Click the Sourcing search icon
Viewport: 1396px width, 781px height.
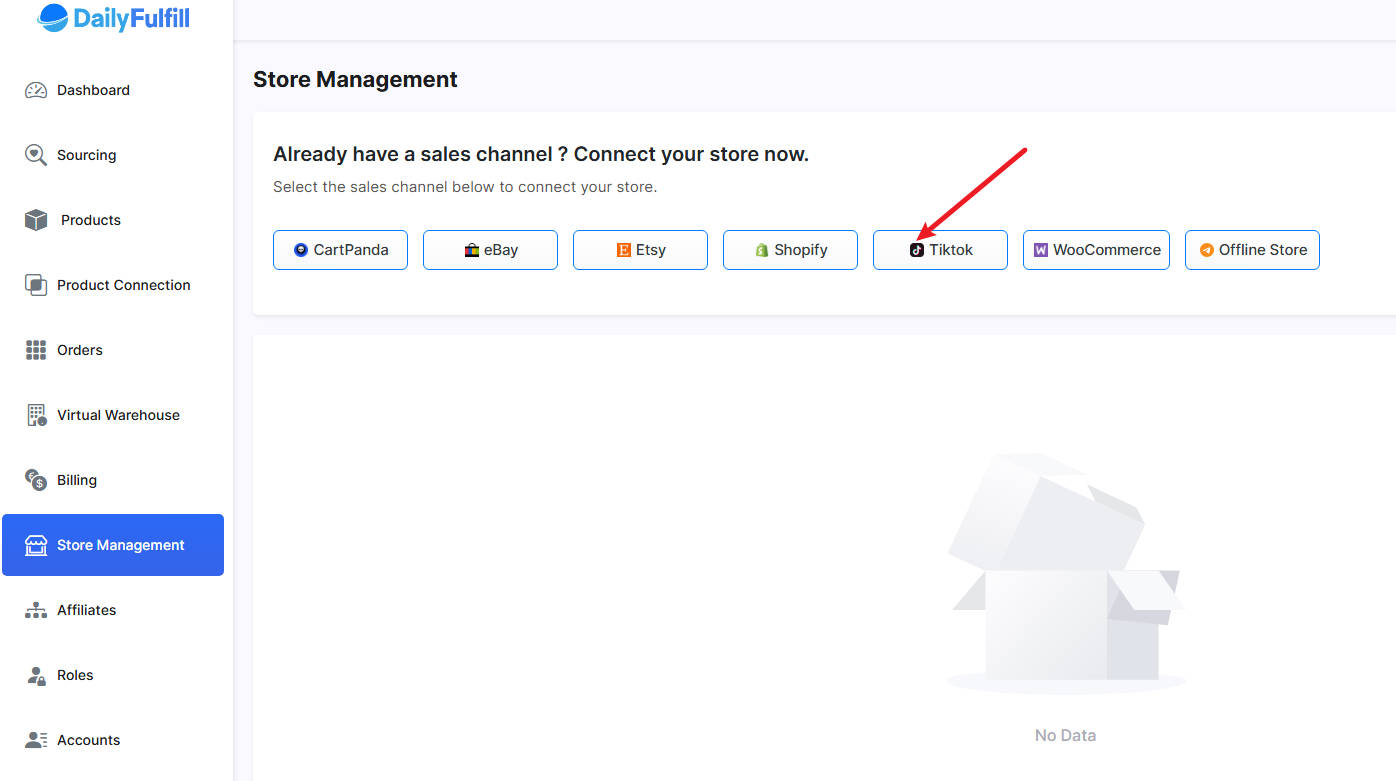(x=36, y=155)
